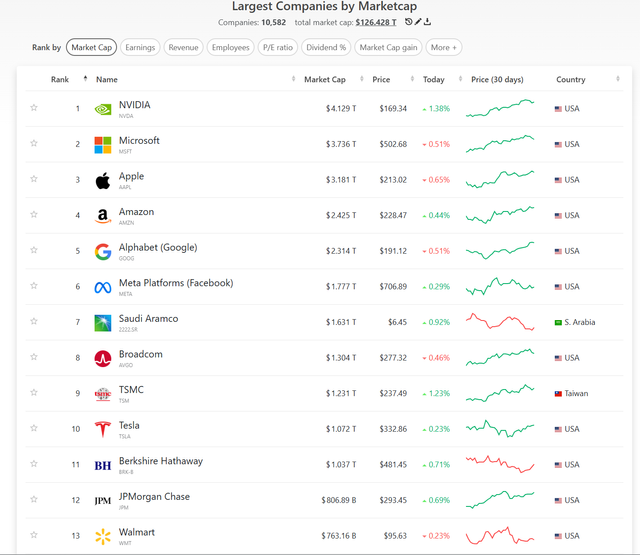640x555 pixels.
Task: Click the Berkshire Hathaway BH logo
Action: (x=102, y=465)
